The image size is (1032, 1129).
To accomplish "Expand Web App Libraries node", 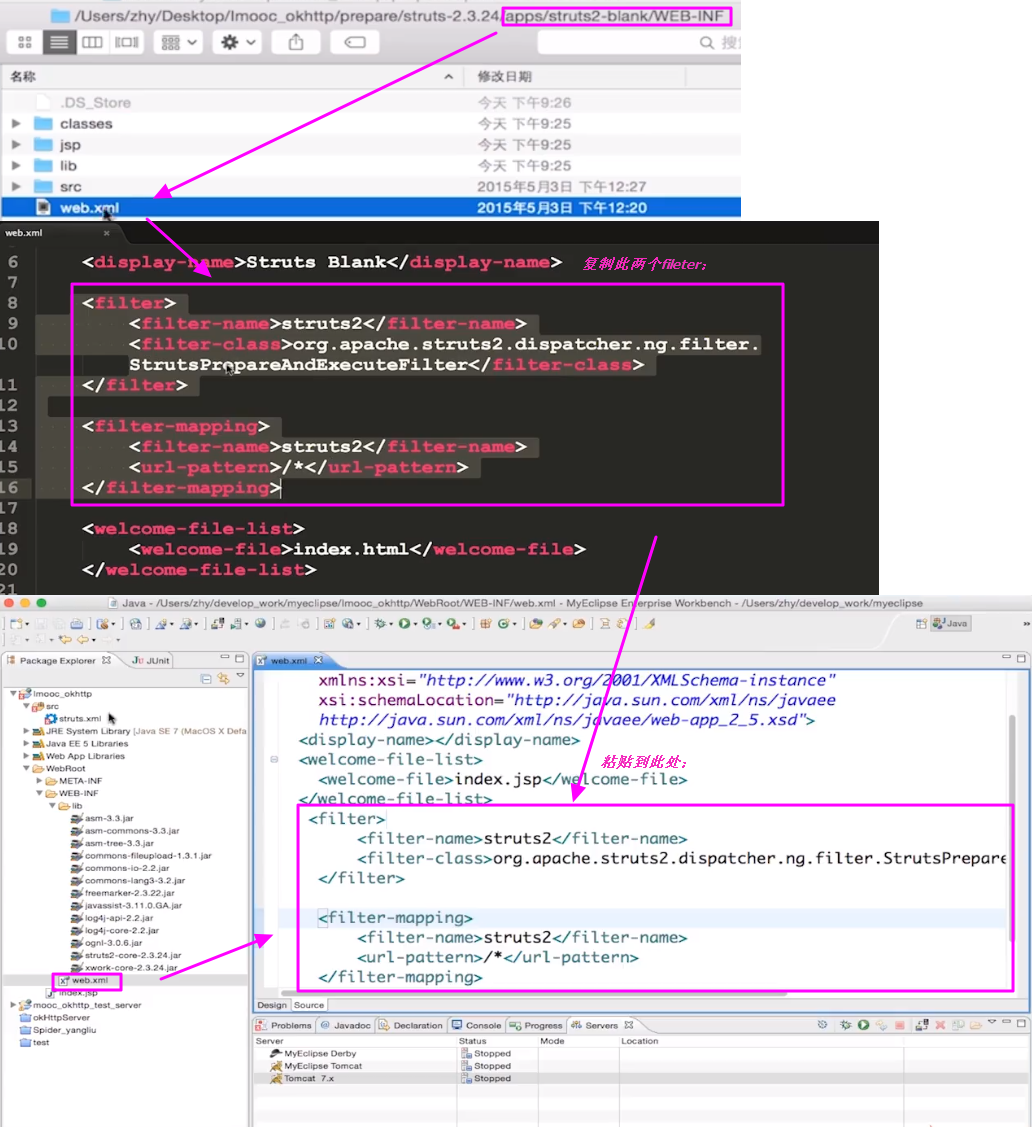I will pyautogui.click(x=27, y=756).
